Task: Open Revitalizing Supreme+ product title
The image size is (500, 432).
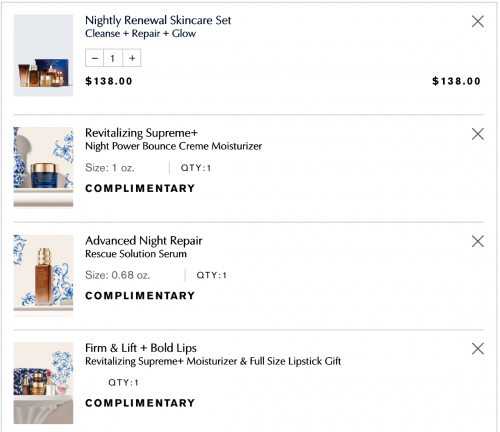Action: coord(141,133)
